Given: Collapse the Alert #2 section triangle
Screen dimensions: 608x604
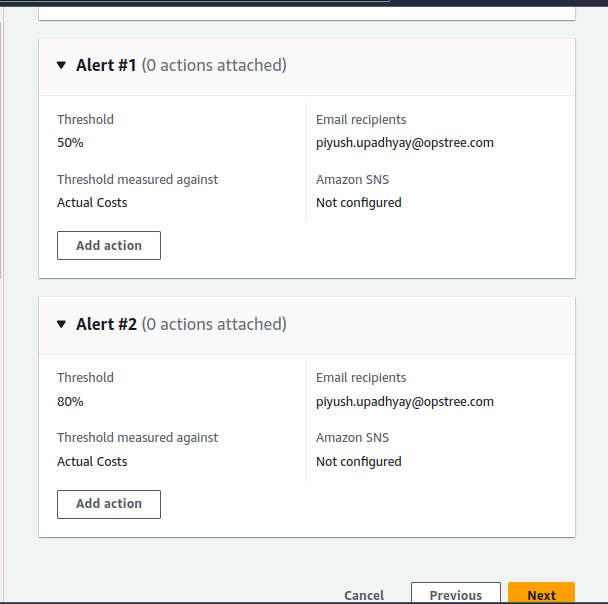Looking at the screenshot, I should (62, 325).
